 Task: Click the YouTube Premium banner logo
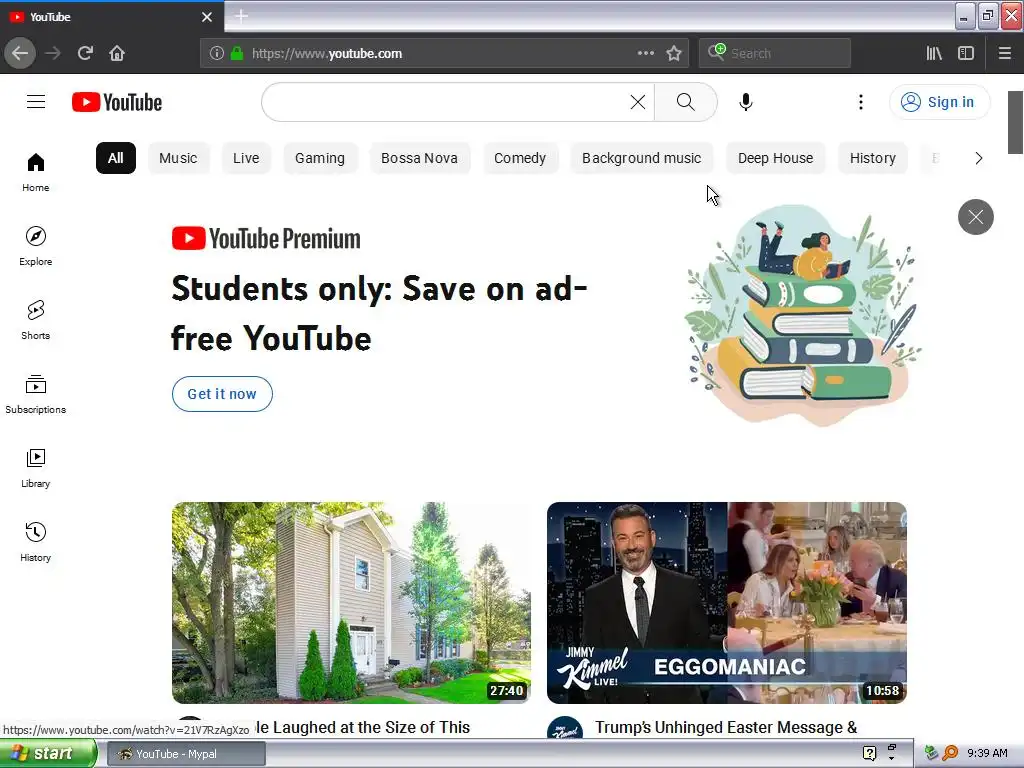tap(266, 238)
